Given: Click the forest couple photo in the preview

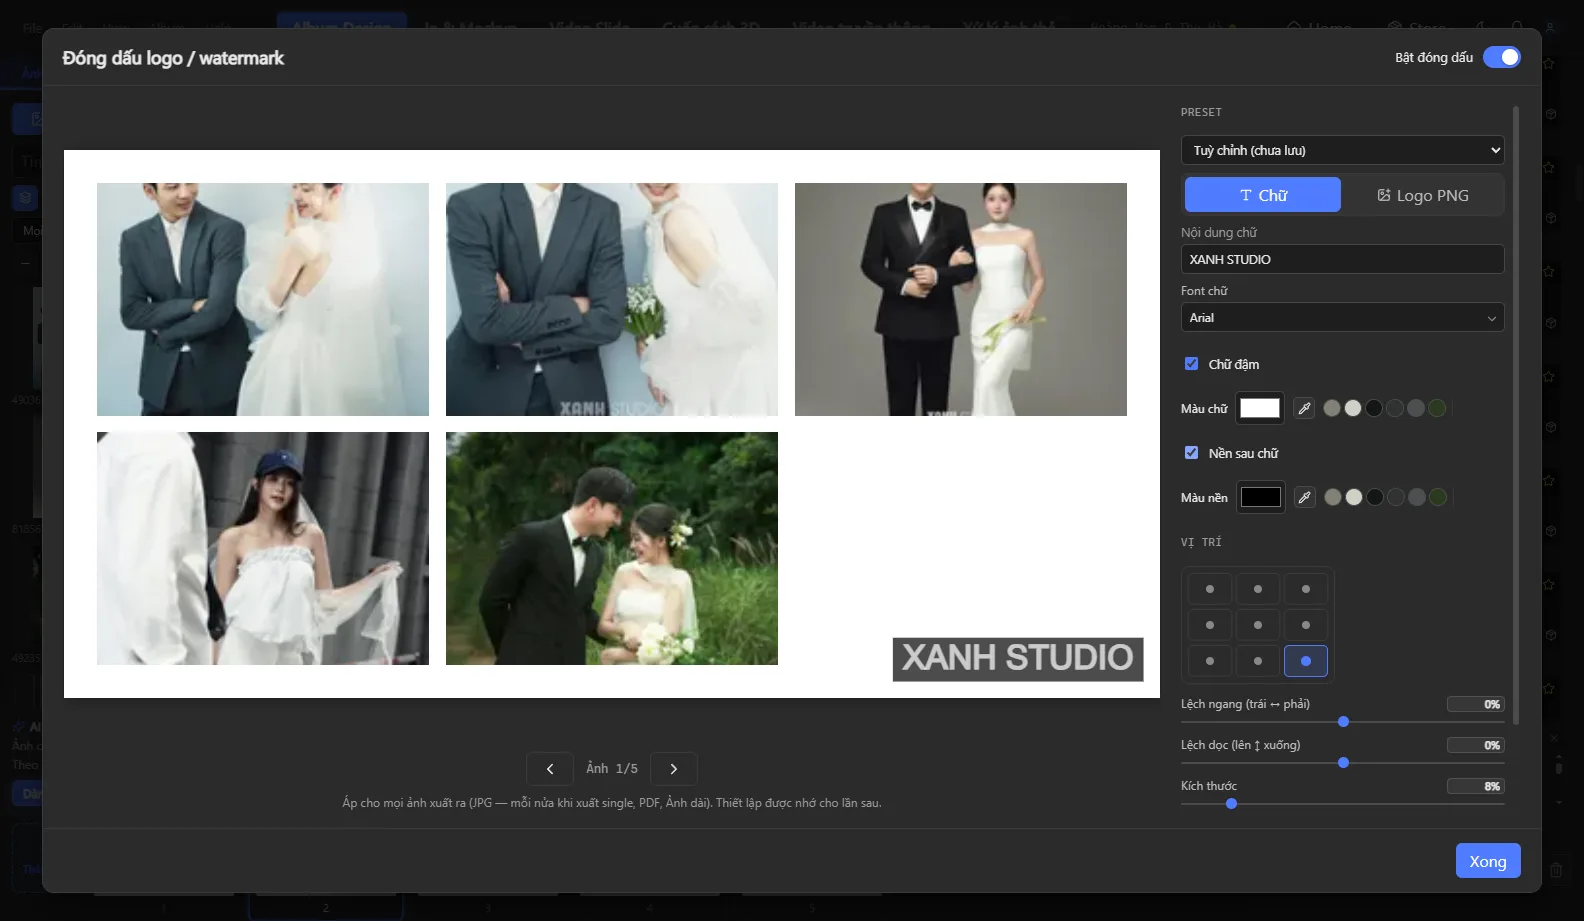Looking at the screenshot, I should point(612,548).
